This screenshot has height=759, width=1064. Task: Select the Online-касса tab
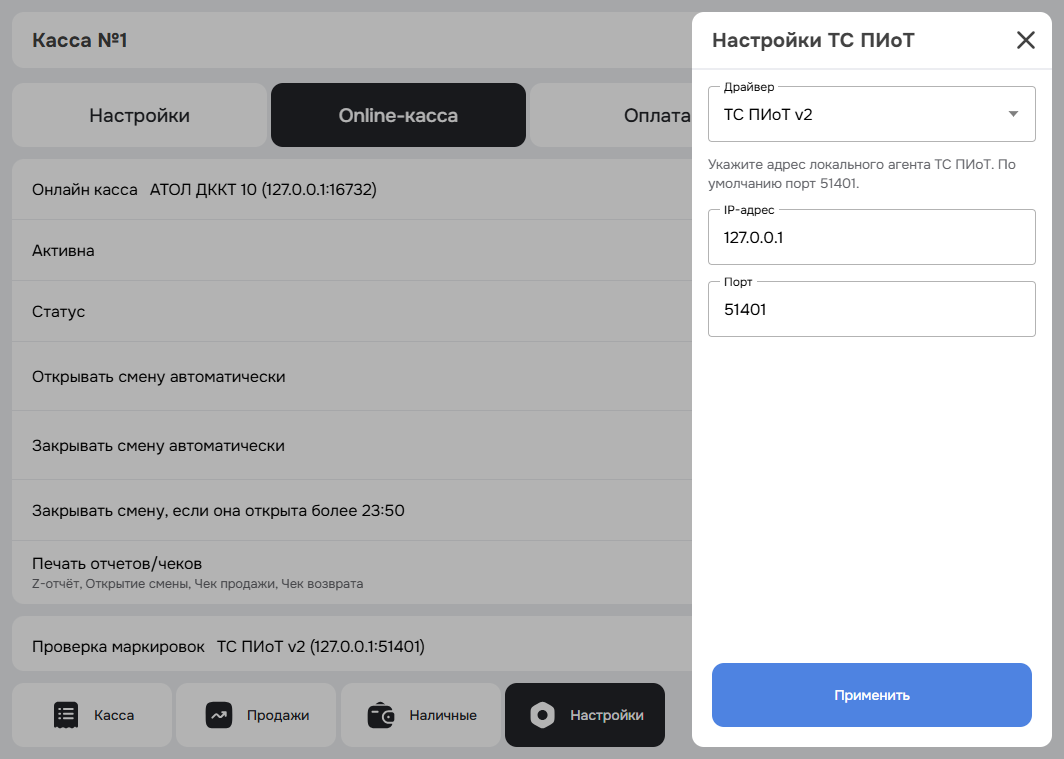tap(398, 115)
